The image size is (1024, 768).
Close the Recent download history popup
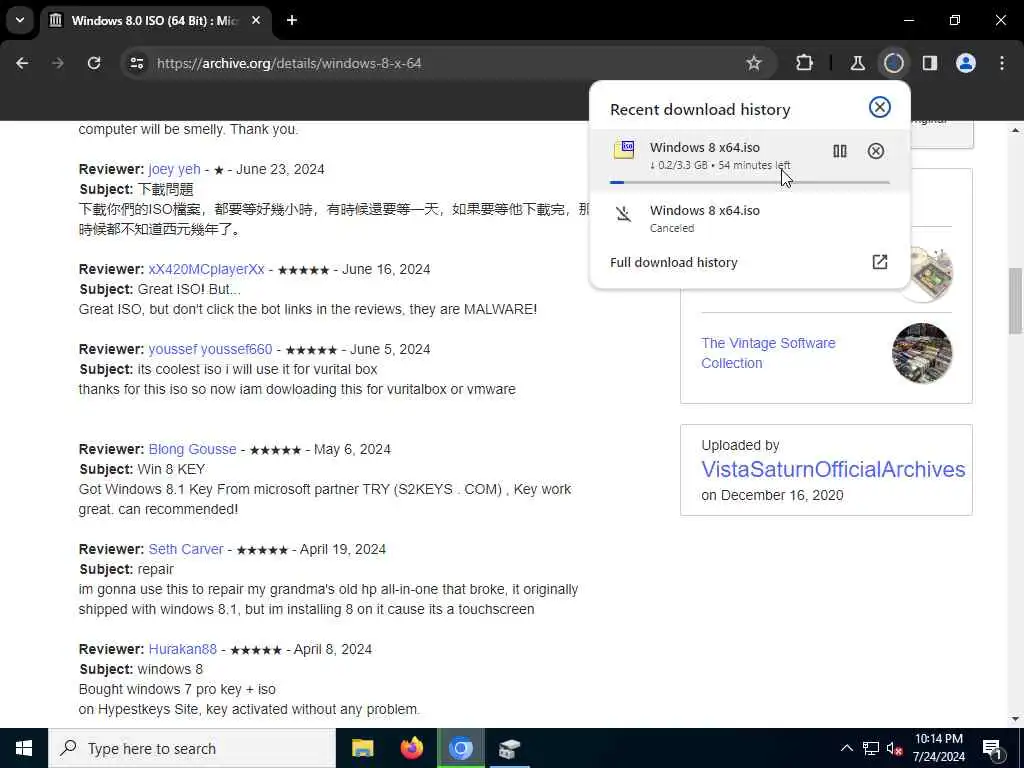[x=880, y=107]
